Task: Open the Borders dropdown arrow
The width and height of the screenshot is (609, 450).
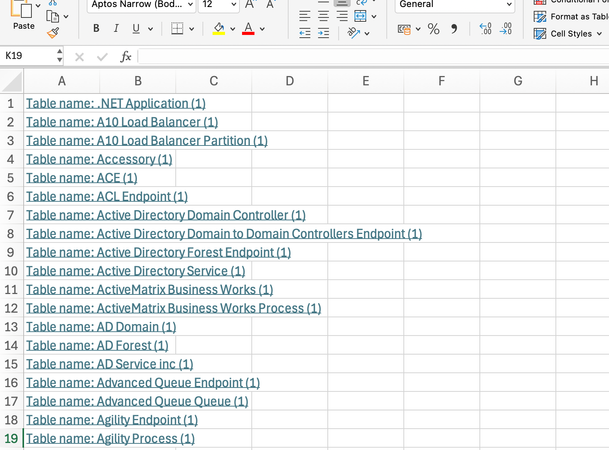Action: (x=191, y=29)
